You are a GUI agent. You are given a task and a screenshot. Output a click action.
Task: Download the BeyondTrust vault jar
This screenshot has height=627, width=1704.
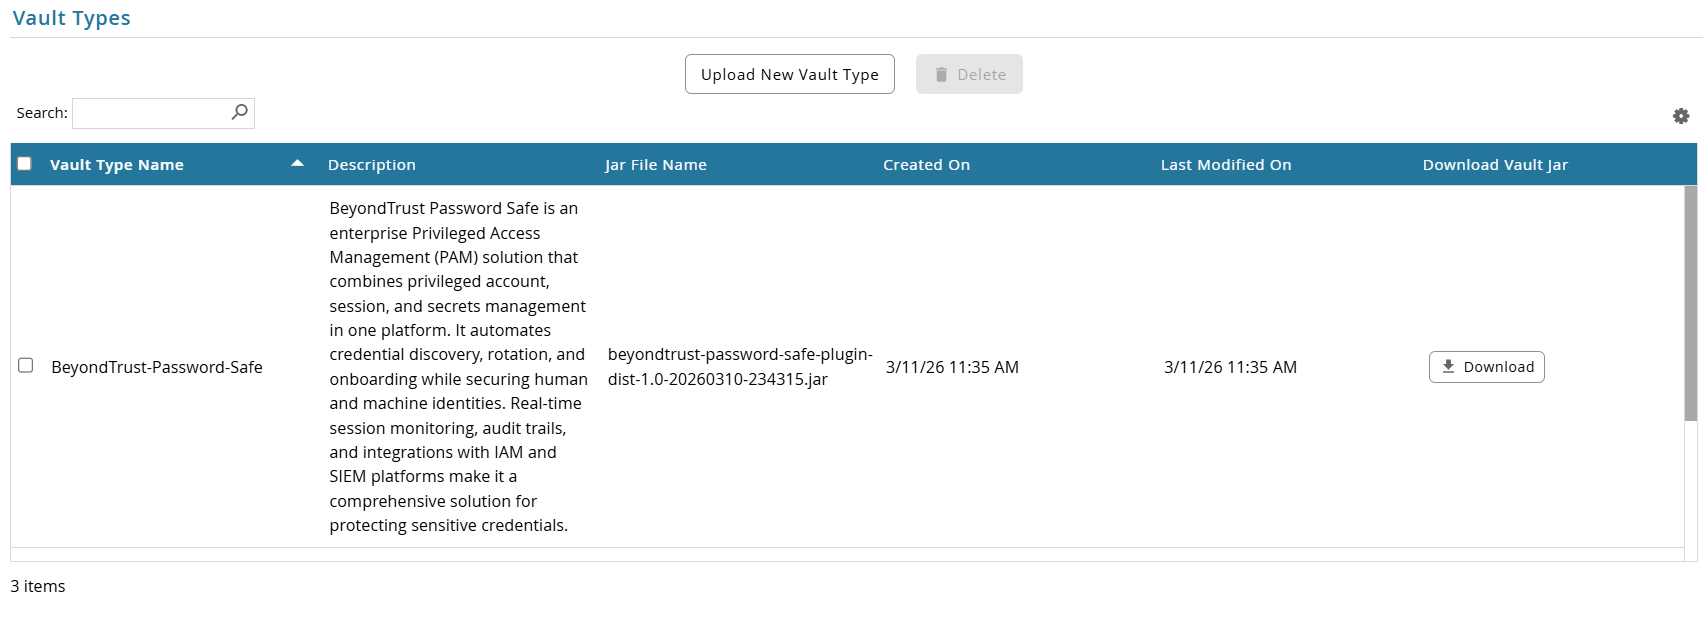[1487, 367]
